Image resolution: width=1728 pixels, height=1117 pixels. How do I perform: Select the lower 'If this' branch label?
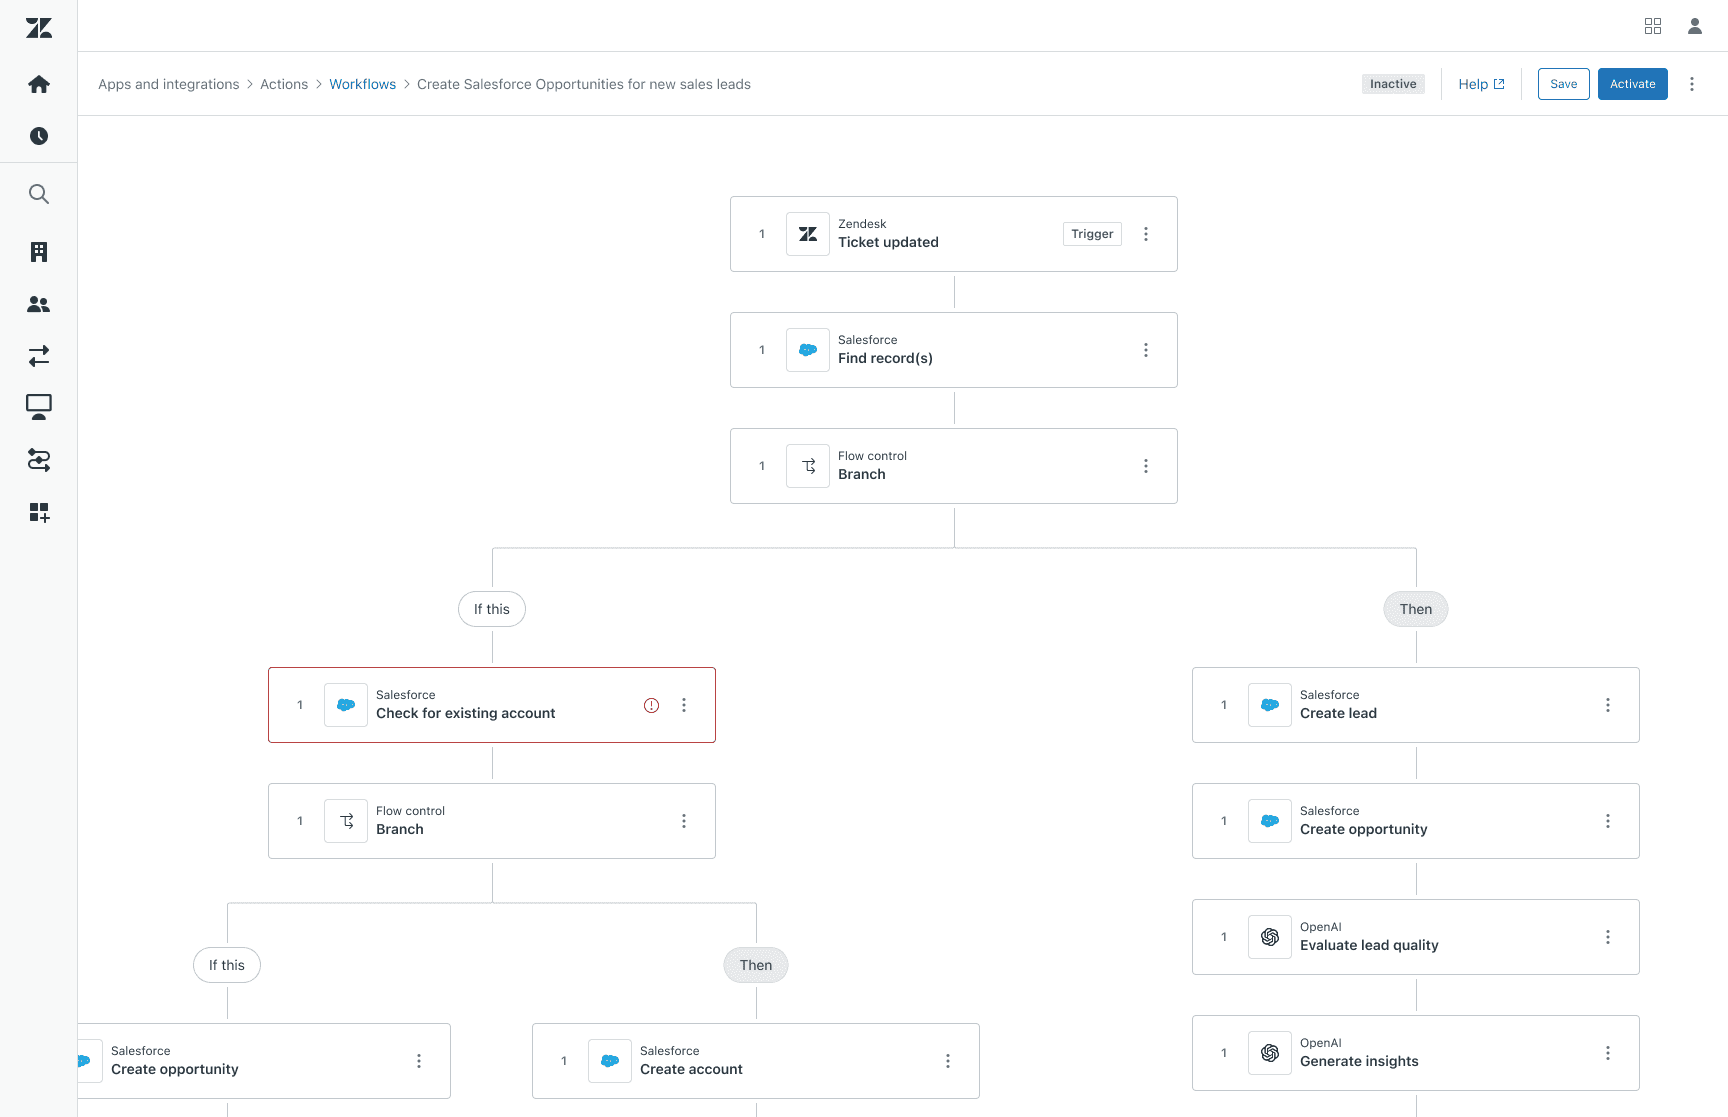point(227,965)
